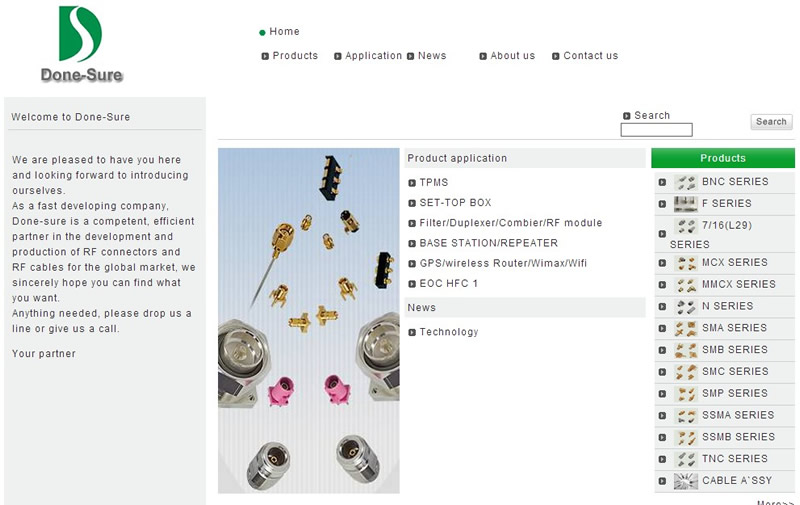
Task: Go to the Application menu item
Action: (x=373, y=56)
